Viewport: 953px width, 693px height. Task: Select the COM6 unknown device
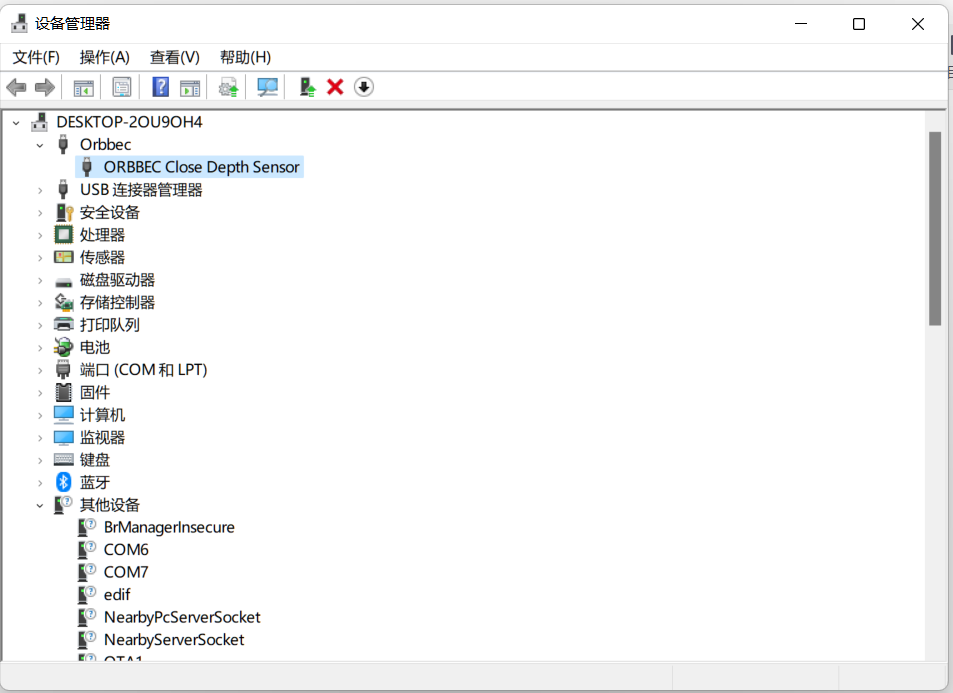(125, 549)
